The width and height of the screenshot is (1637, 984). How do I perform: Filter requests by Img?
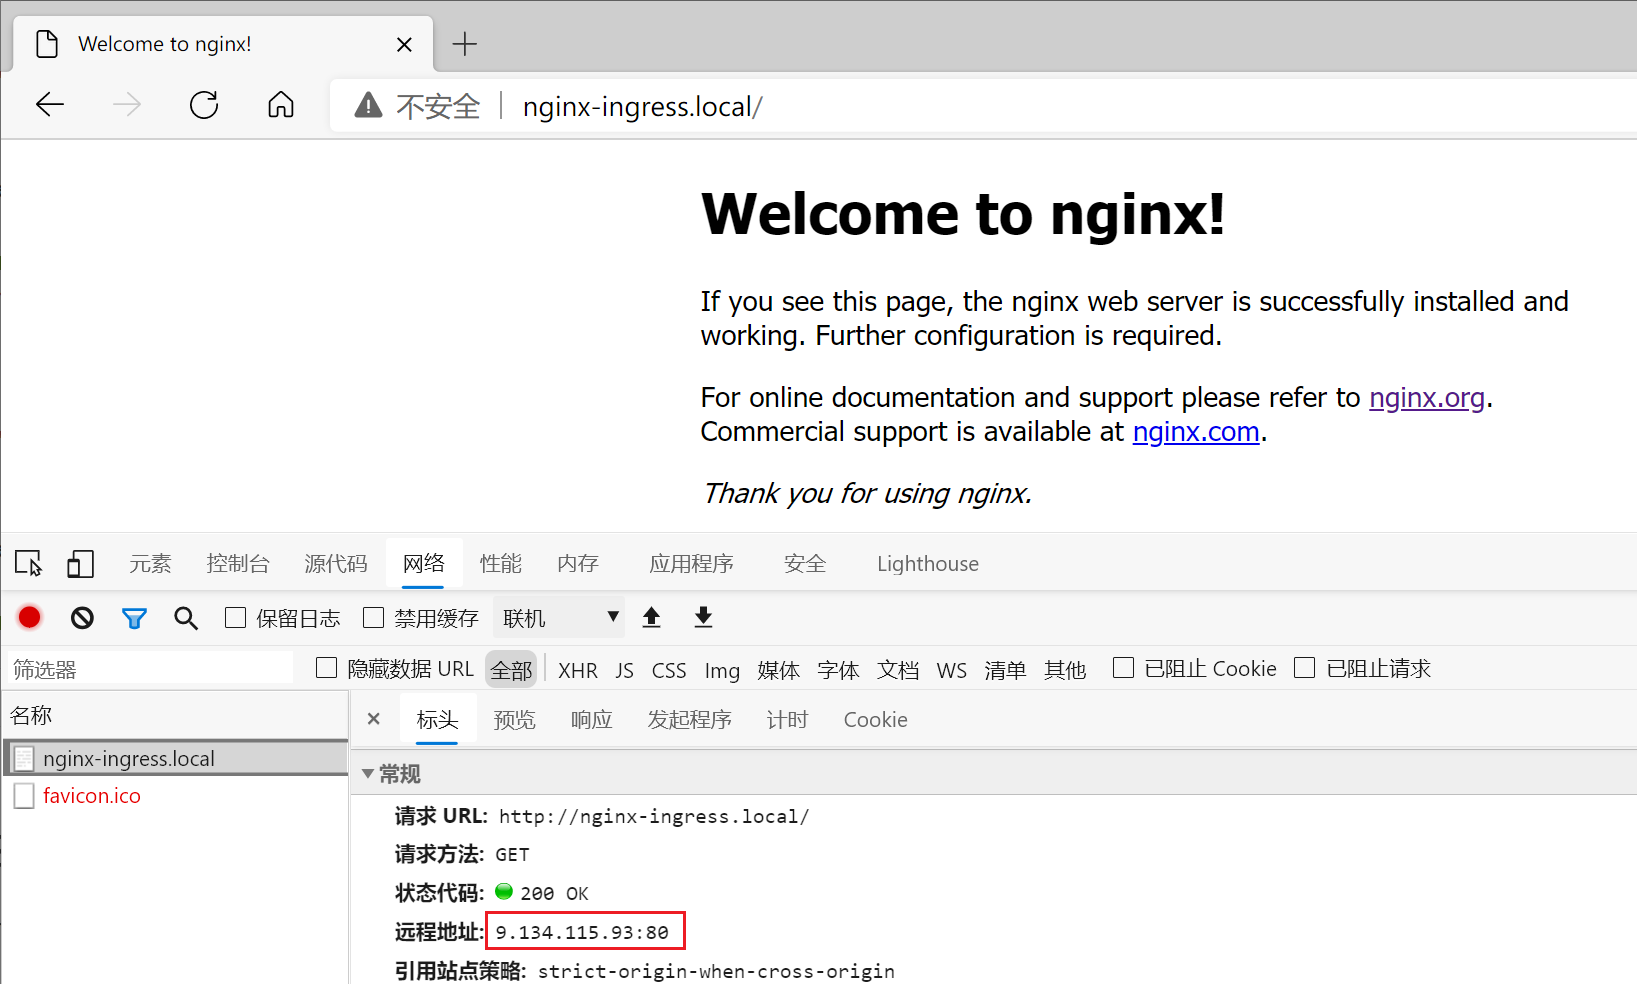[x=722, y=670]
